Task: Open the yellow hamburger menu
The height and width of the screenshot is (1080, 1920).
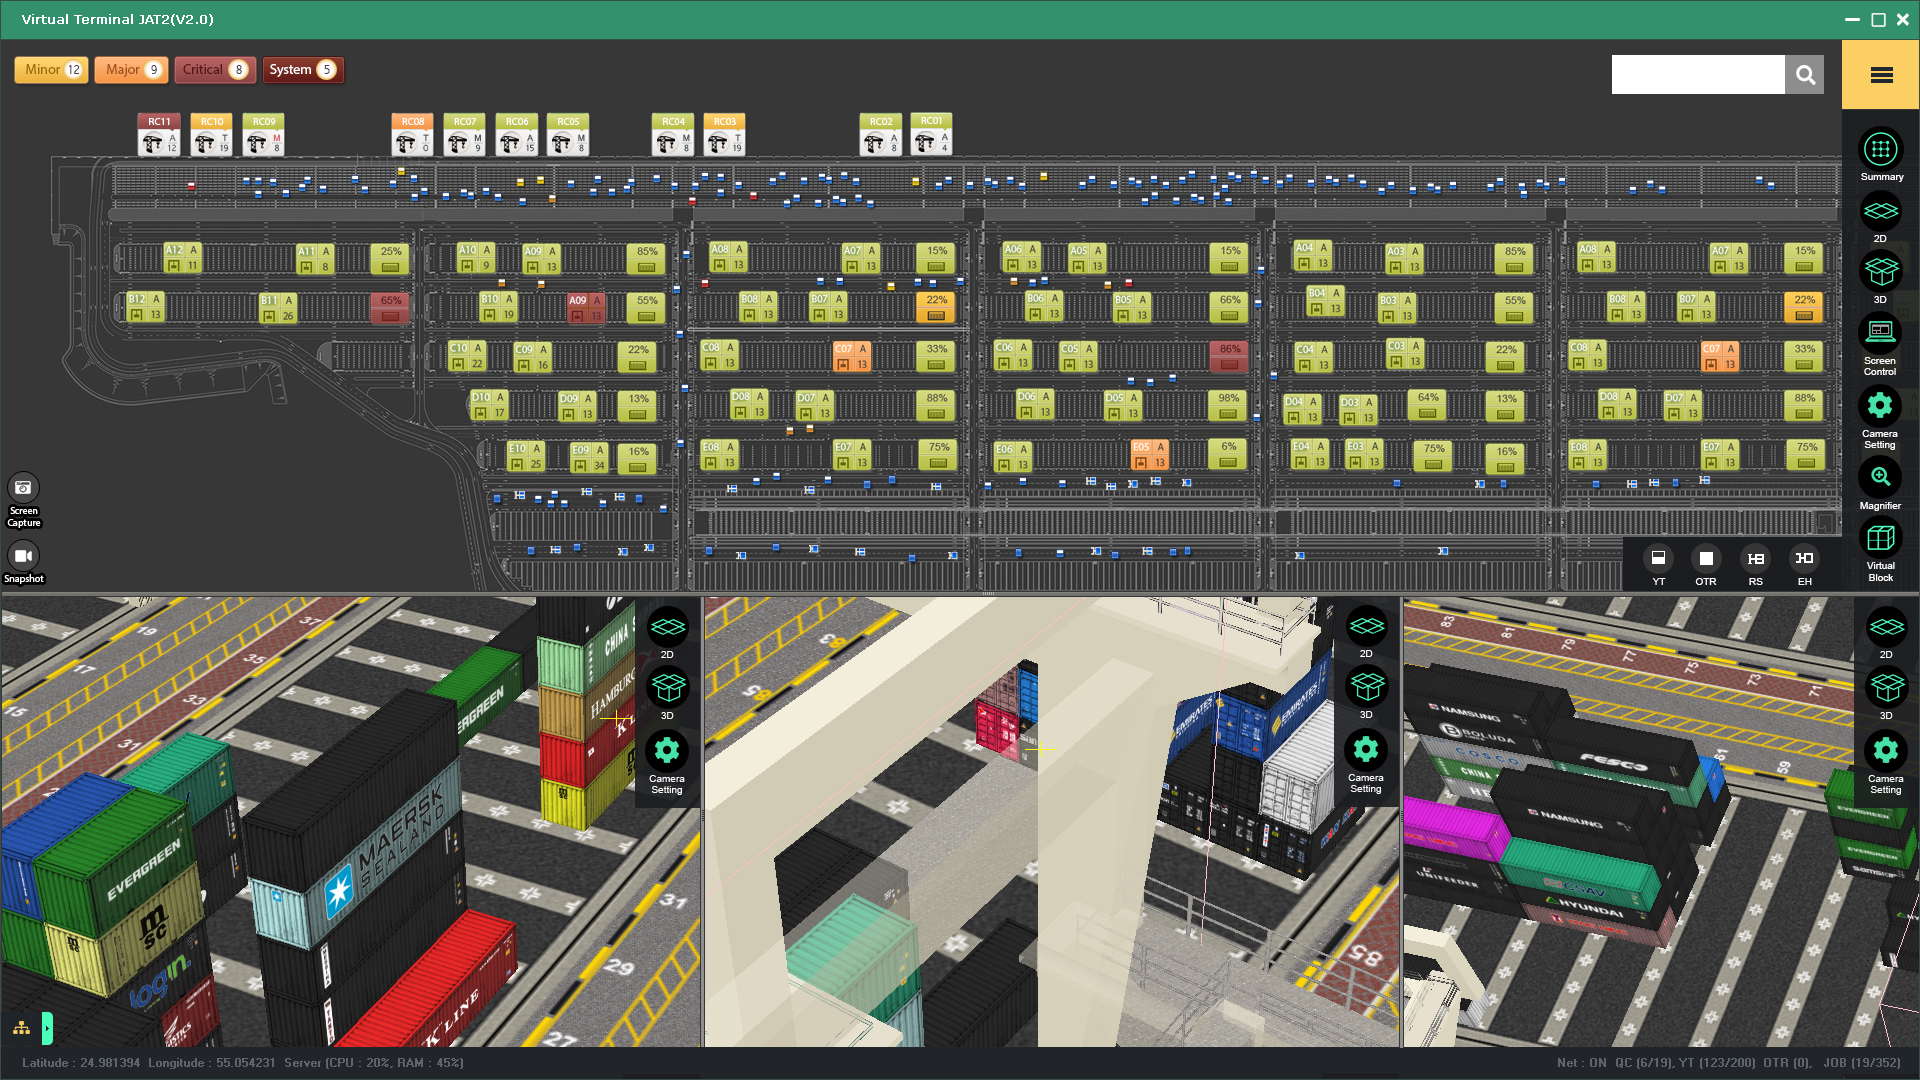Action: point(1881,75)
